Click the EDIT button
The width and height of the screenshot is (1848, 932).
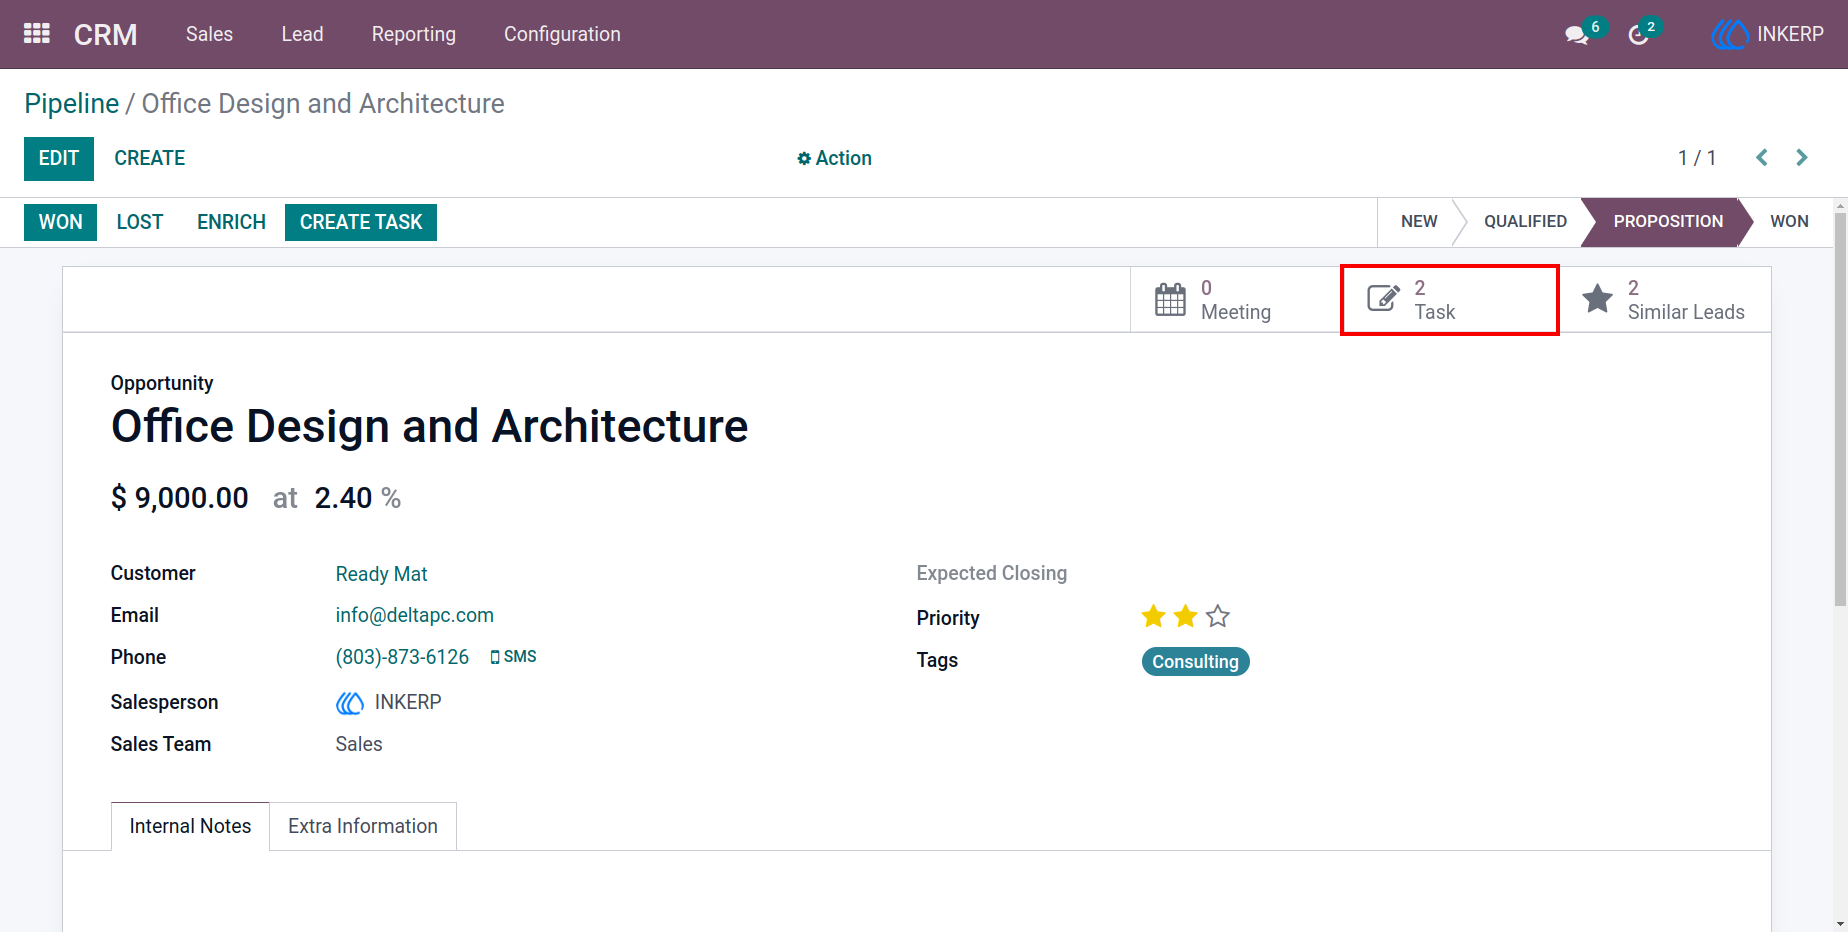(x=59, y=158)
